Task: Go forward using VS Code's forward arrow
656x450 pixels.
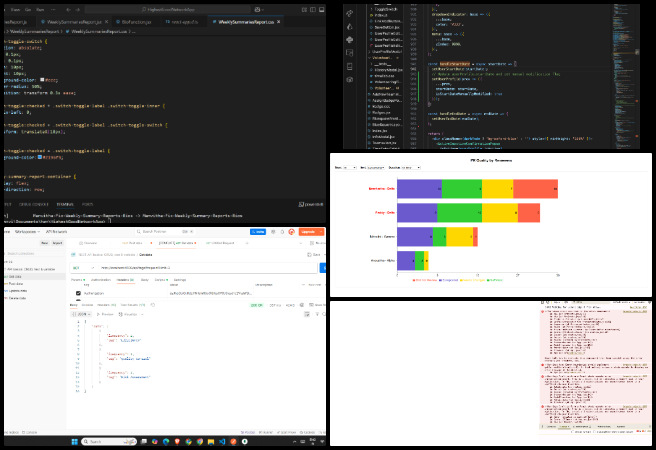Action: click(x=78, y=9)
